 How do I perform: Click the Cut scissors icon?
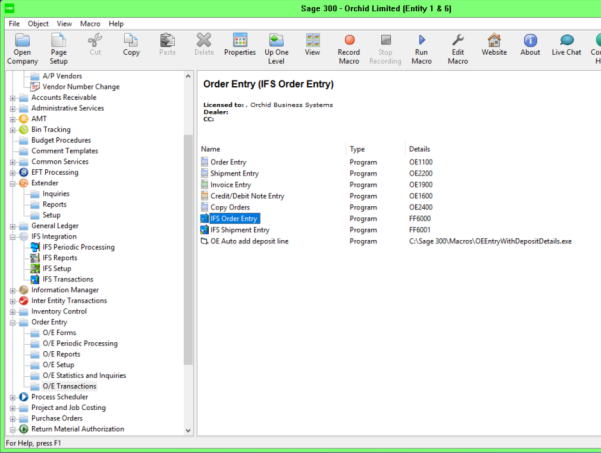tap(95, 40)
